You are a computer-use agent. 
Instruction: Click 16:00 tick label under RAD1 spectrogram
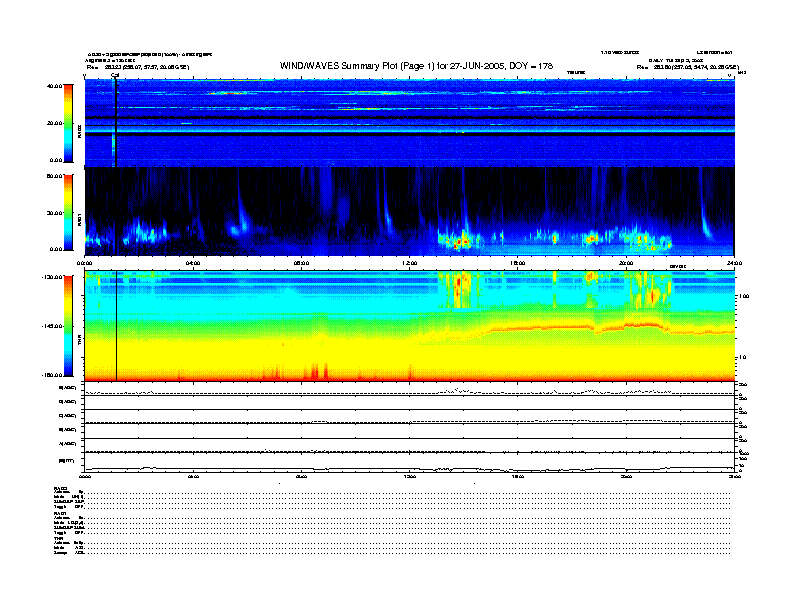pos(518,263)
